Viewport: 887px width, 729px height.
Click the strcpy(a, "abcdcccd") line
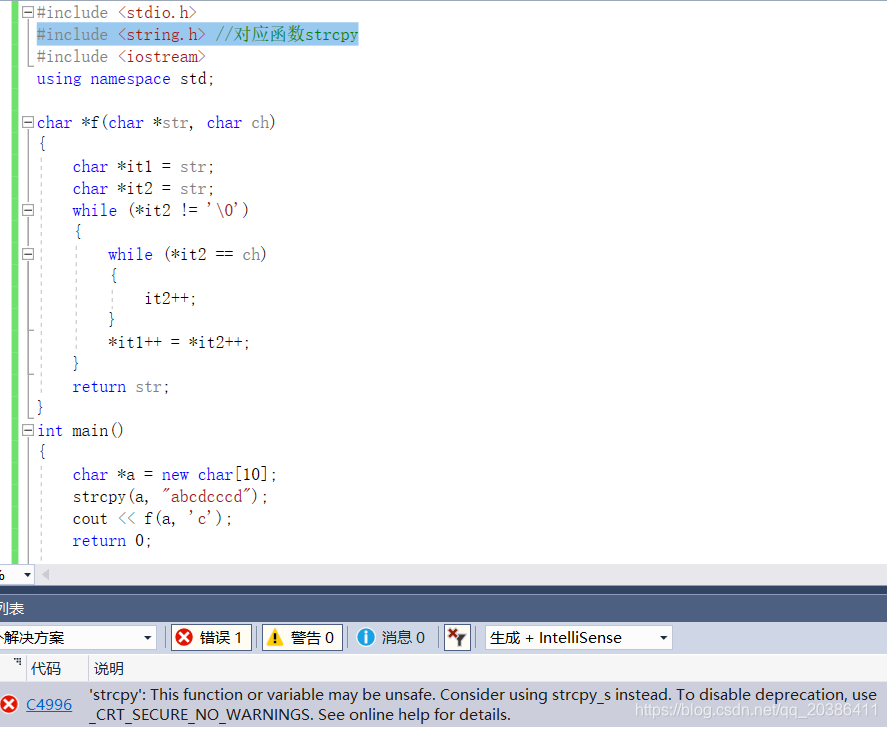[x=170, y=497]
